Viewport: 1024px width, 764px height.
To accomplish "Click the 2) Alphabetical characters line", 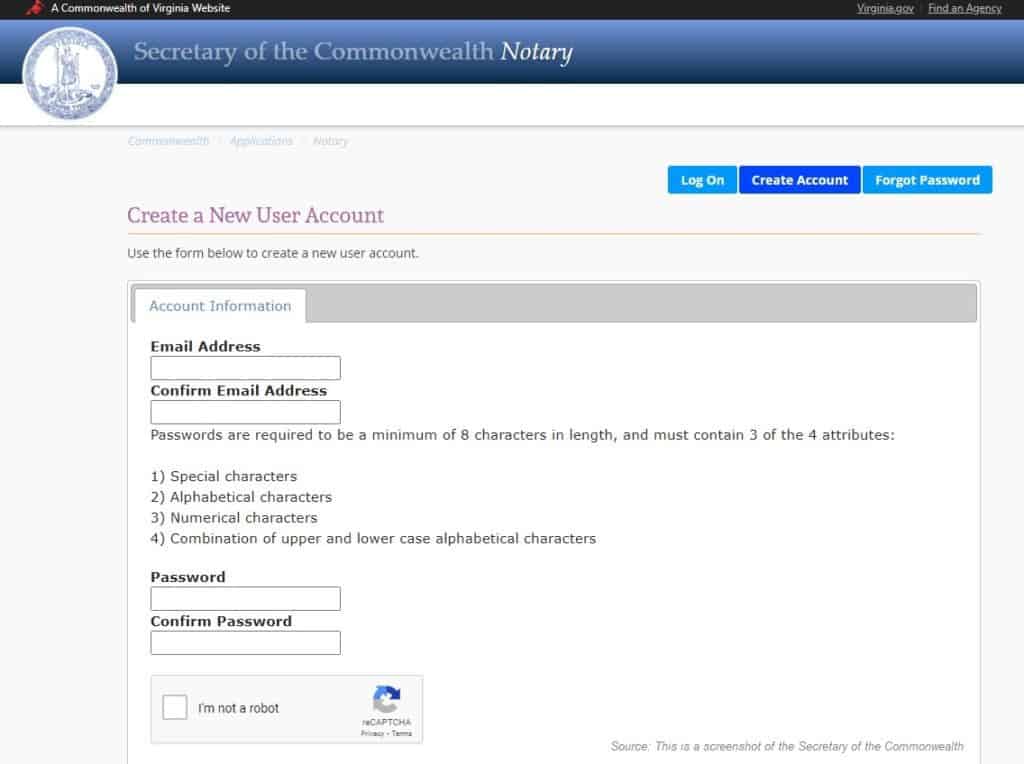I will [x=241, y=497].
